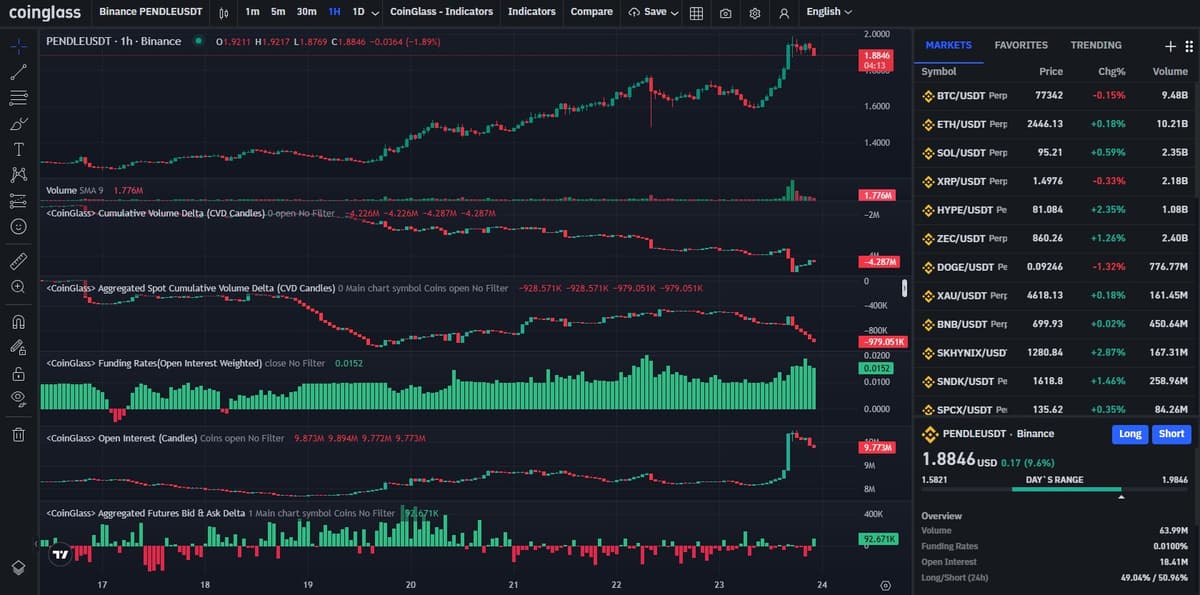The height and width of the screenshot is (595, 1200).
Task: Click the red 1.8846 price label on axis
Action: 876,59
